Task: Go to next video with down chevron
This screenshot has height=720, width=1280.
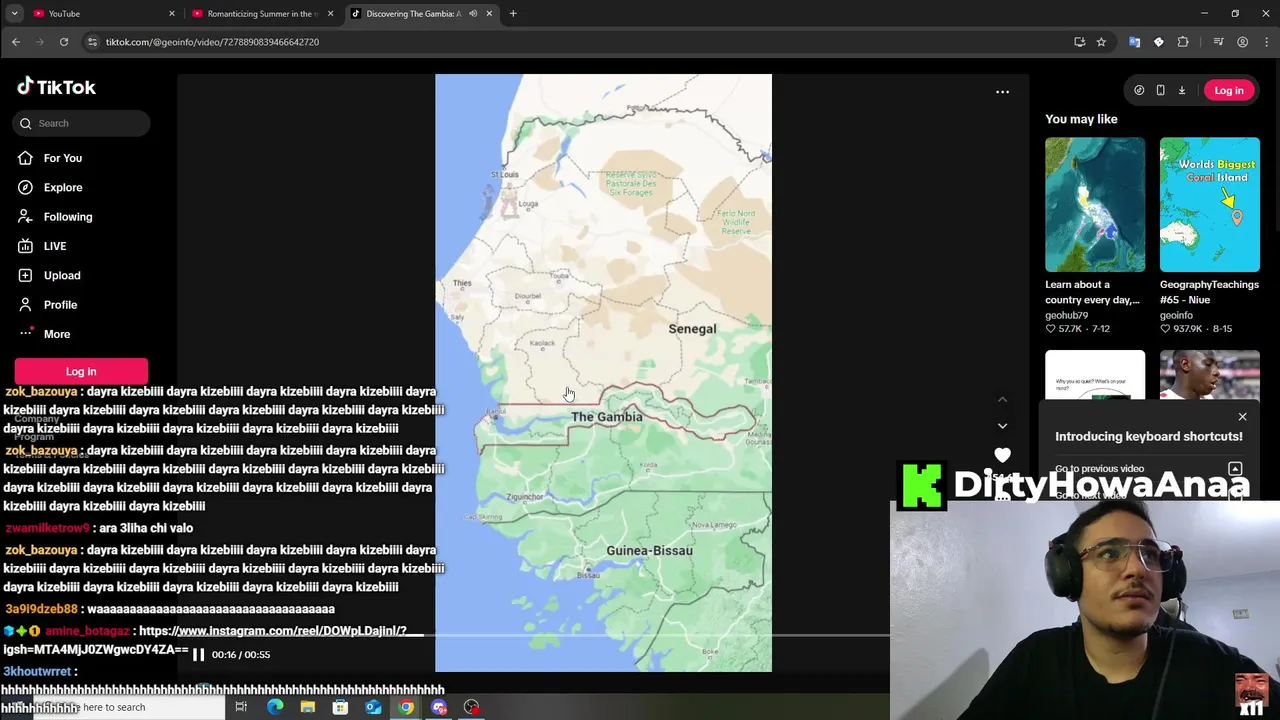Action: tap(1002, 426)
